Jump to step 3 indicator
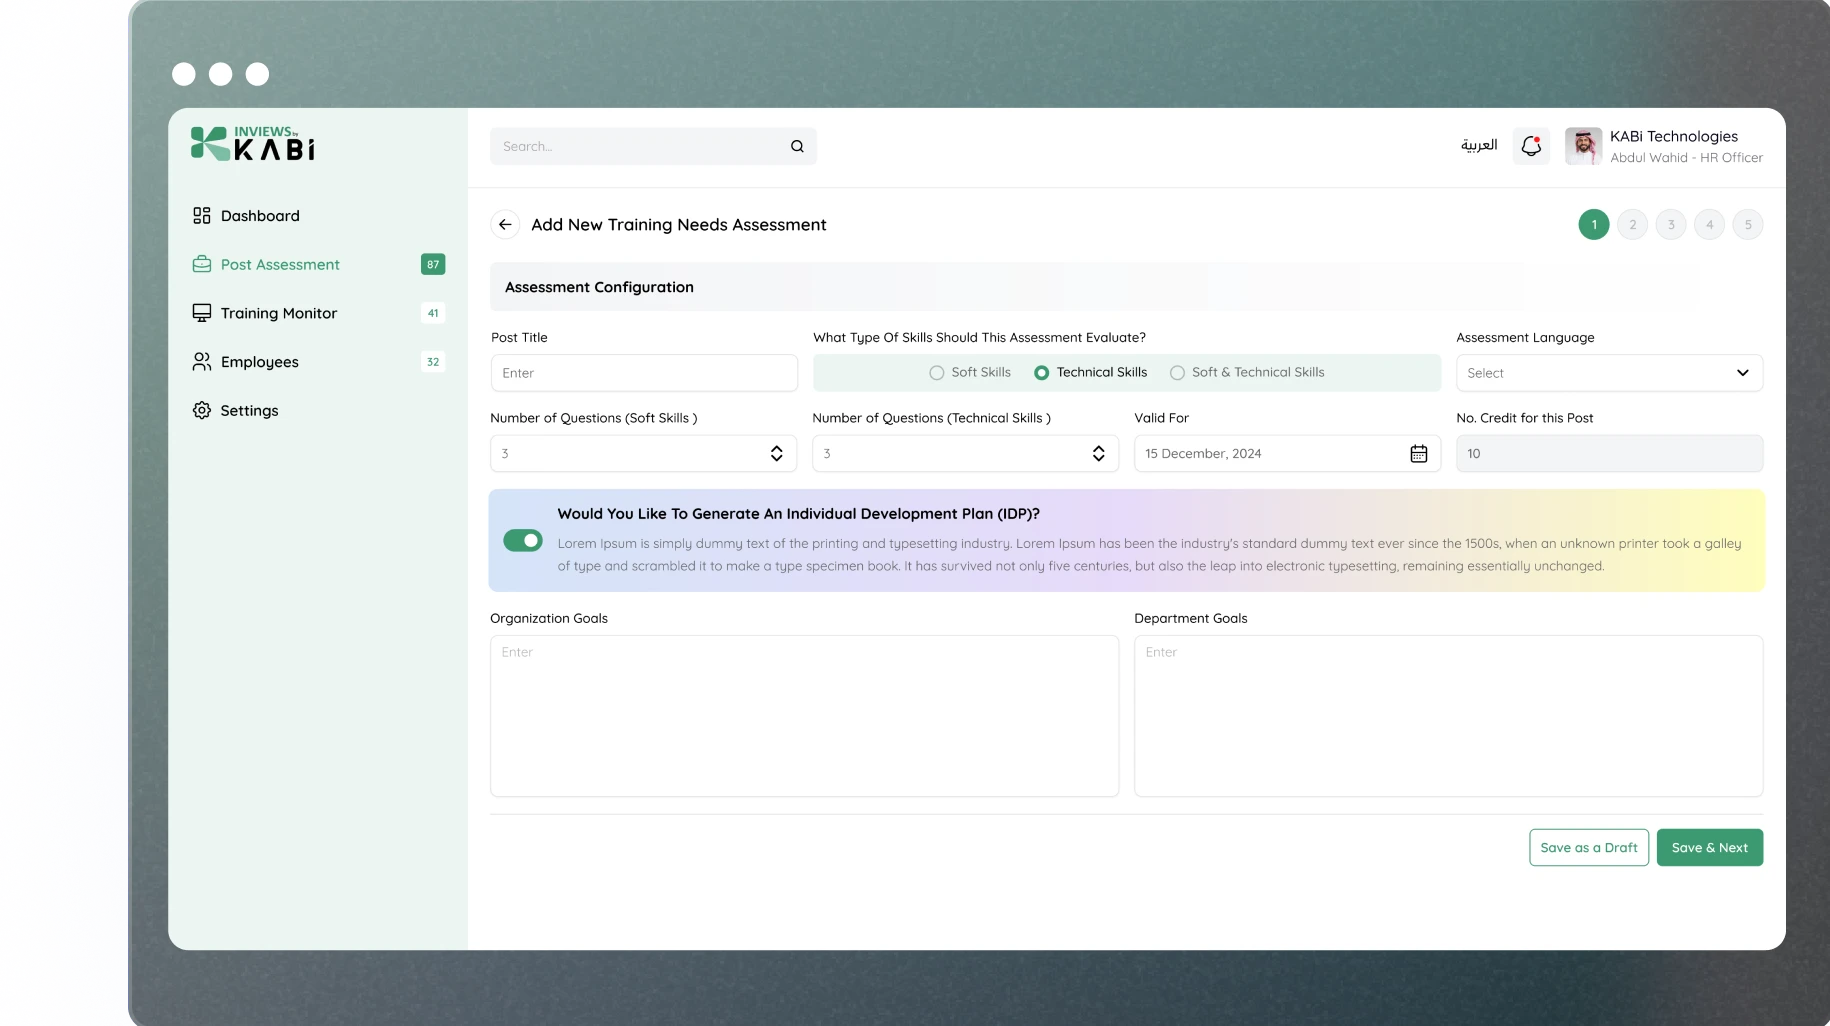This screenshot has height=1026, width=1830. tap(1671, 225)
